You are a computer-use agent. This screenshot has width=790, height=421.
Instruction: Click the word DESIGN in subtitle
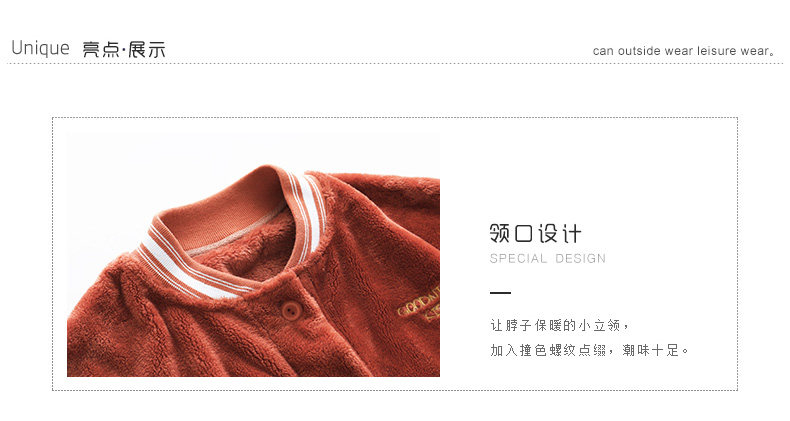tap(580, 259)
